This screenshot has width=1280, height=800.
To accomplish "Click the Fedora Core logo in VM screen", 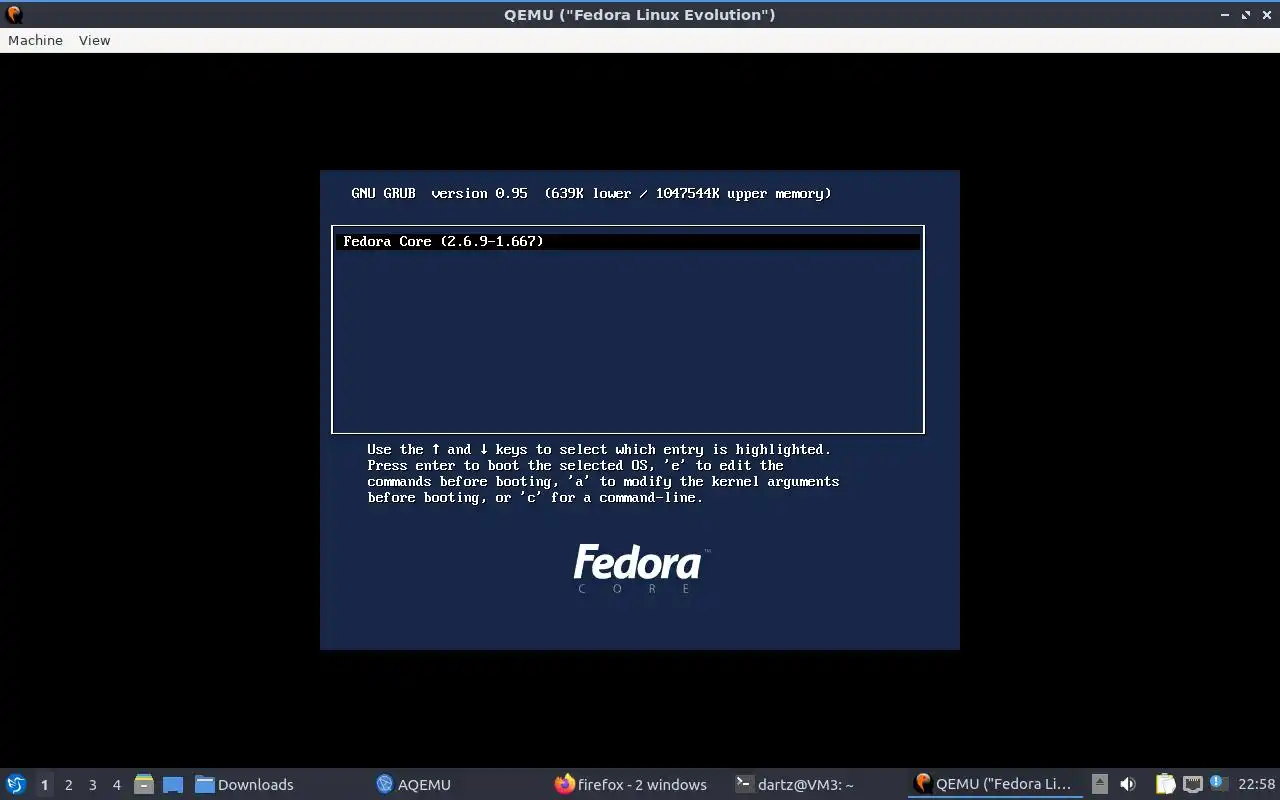I will click(x=640, y=569).
